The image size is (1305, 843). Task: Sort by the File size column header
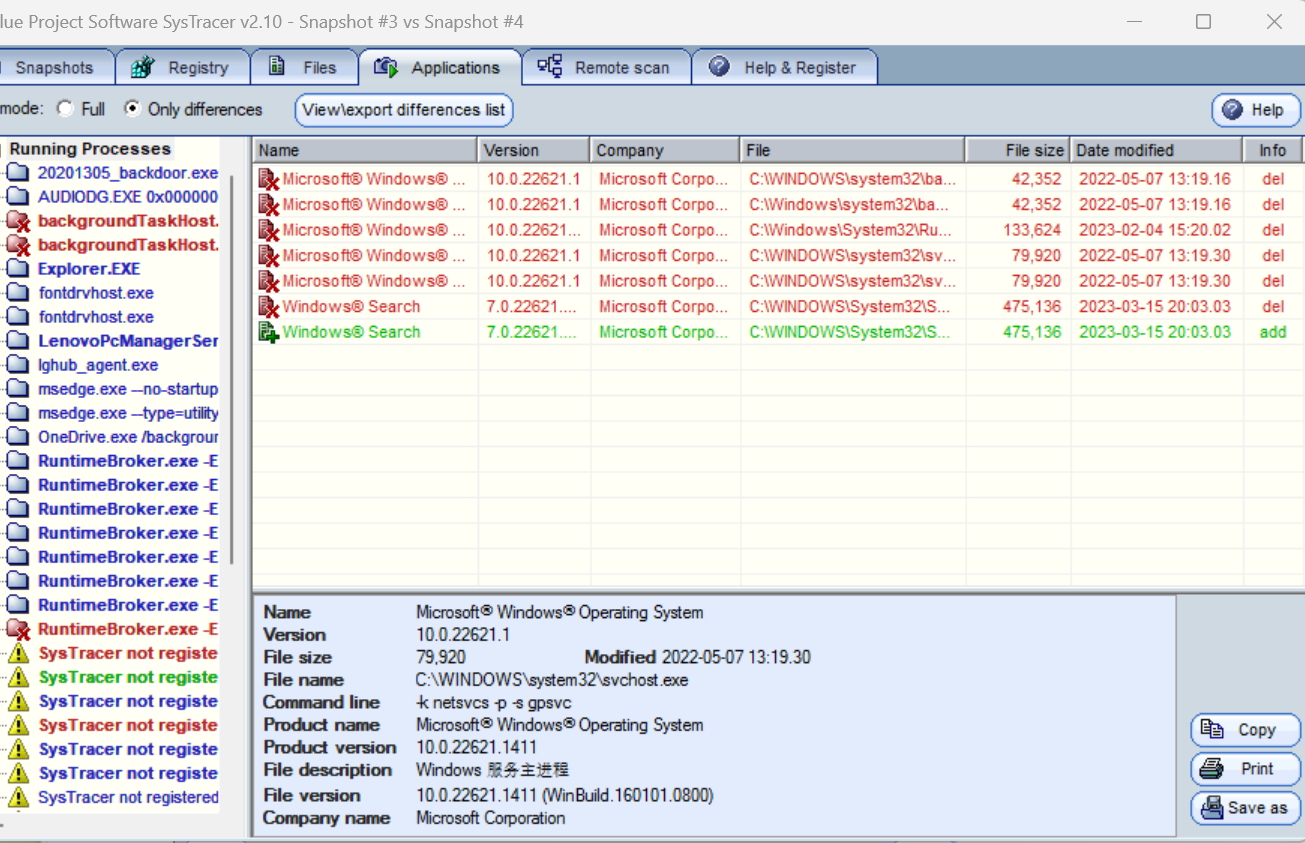1018,150
